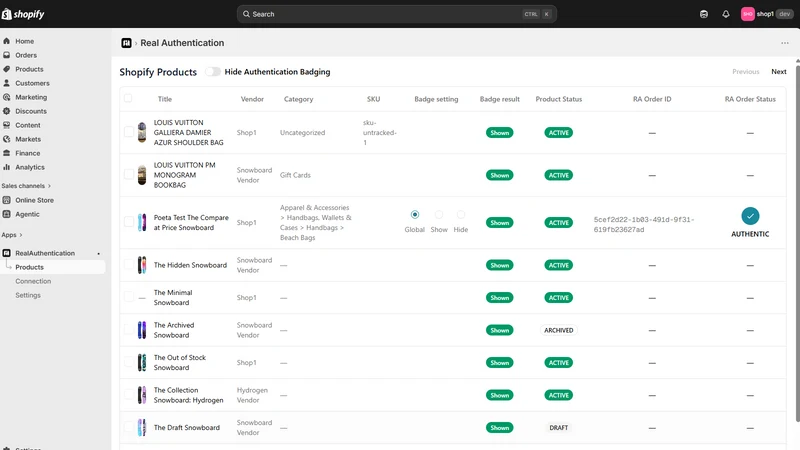800x450 pixels.
Task: Click the Finance bank icon
Action: [x=7, y=153]
